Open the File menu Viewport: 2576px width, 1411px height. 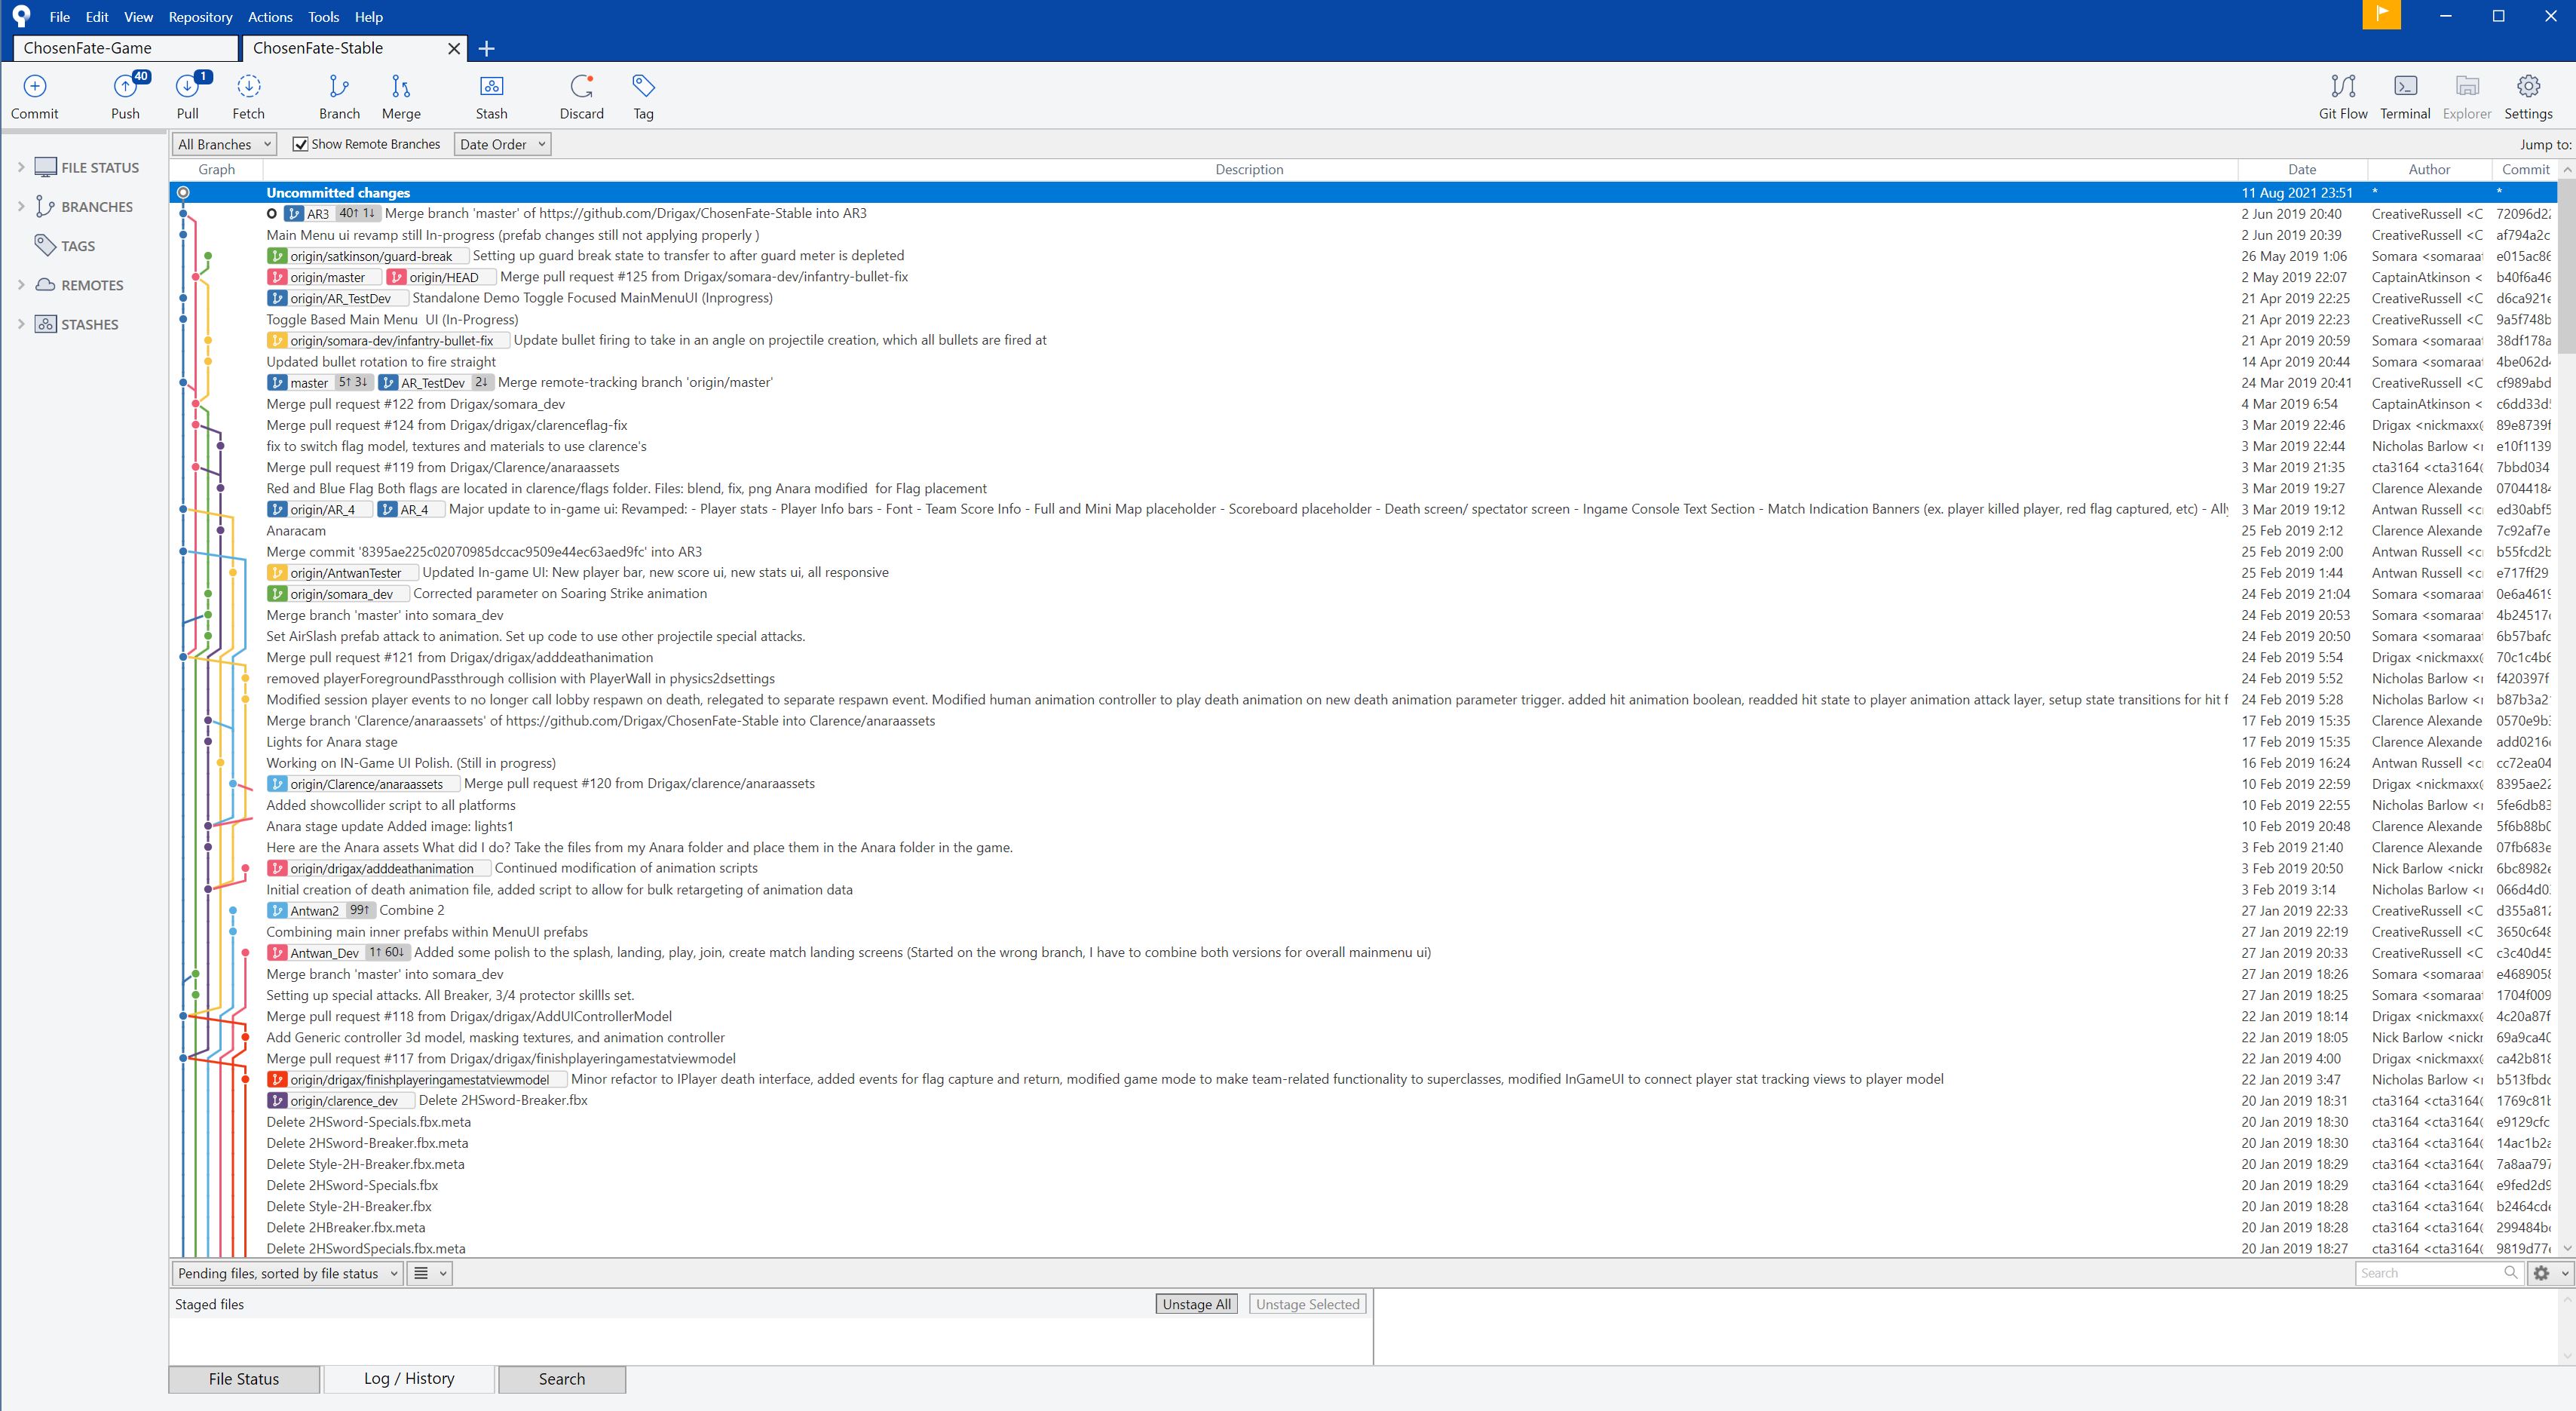pyautogui.click(x=59, y=17)
